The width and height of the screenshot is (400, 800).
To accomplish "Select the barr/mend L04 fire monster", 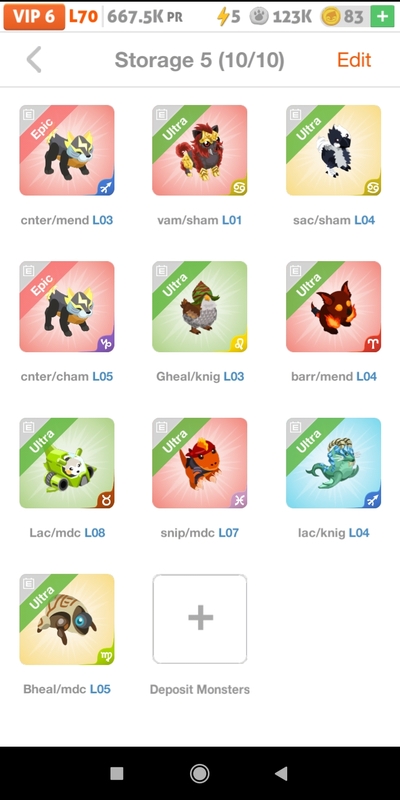I will [x=334, y=307].
